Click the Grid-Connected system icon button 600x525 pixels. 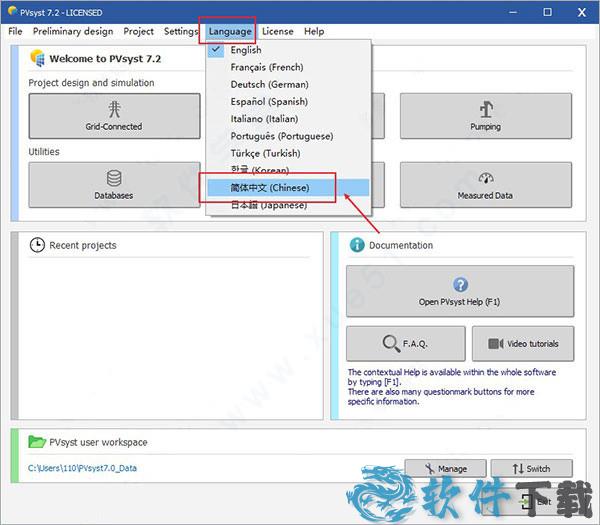[x=114, y=117]
